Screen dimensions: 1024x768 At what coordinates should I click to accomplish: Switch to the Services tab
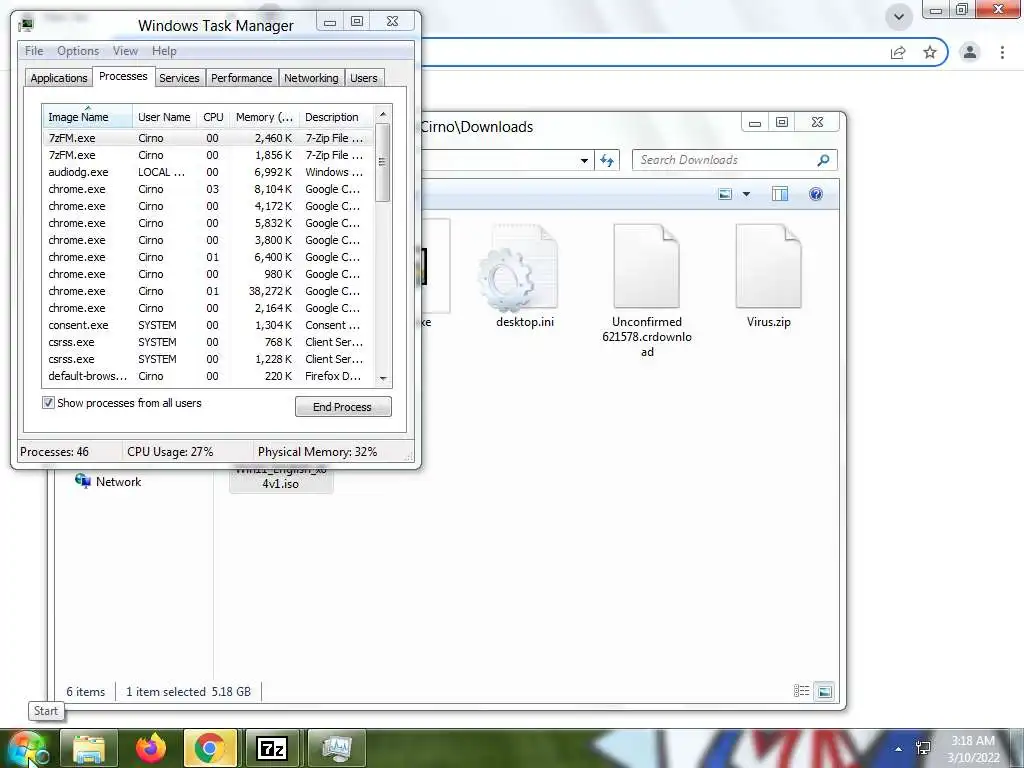pyautogui.click(x=179, y=78)
